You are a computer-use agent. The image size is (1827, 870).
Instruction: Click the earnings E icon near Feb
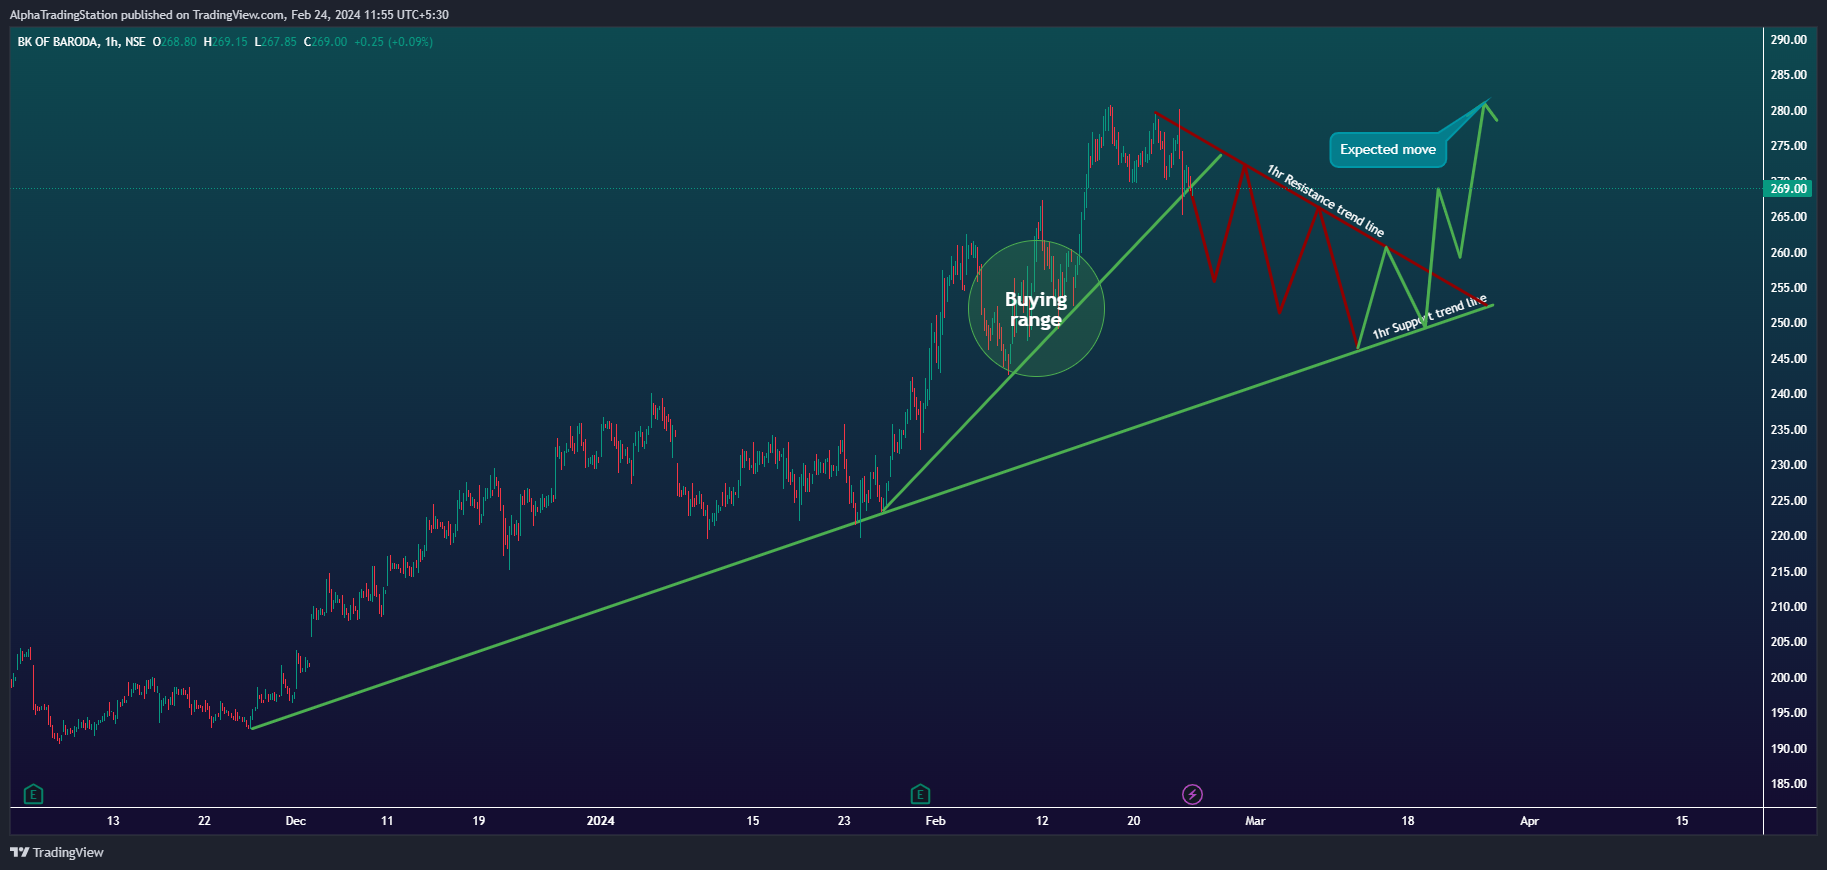(921, 795)
